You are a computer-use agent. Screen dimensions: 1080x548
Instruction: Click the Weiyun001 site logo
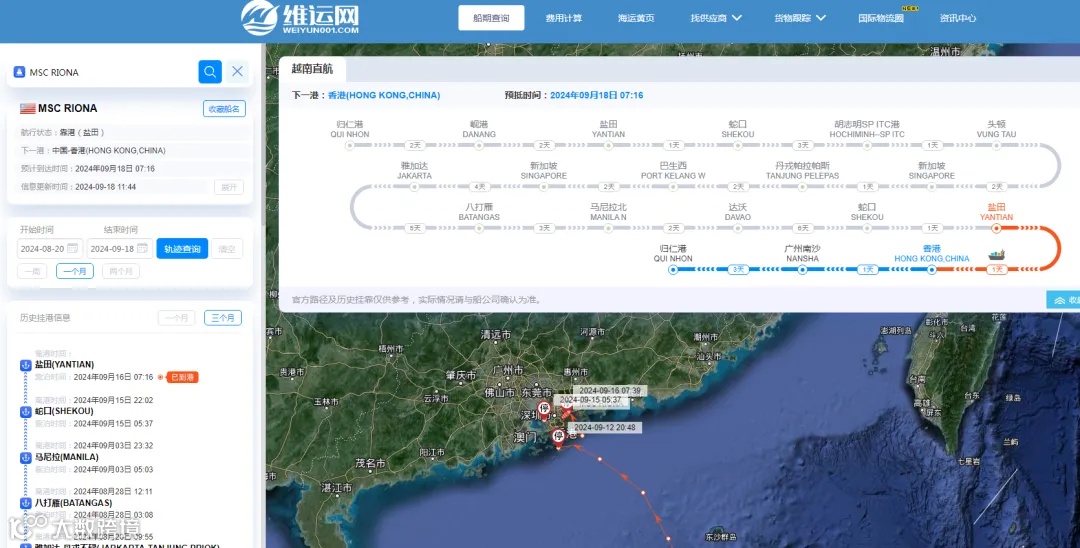(300, 19)
